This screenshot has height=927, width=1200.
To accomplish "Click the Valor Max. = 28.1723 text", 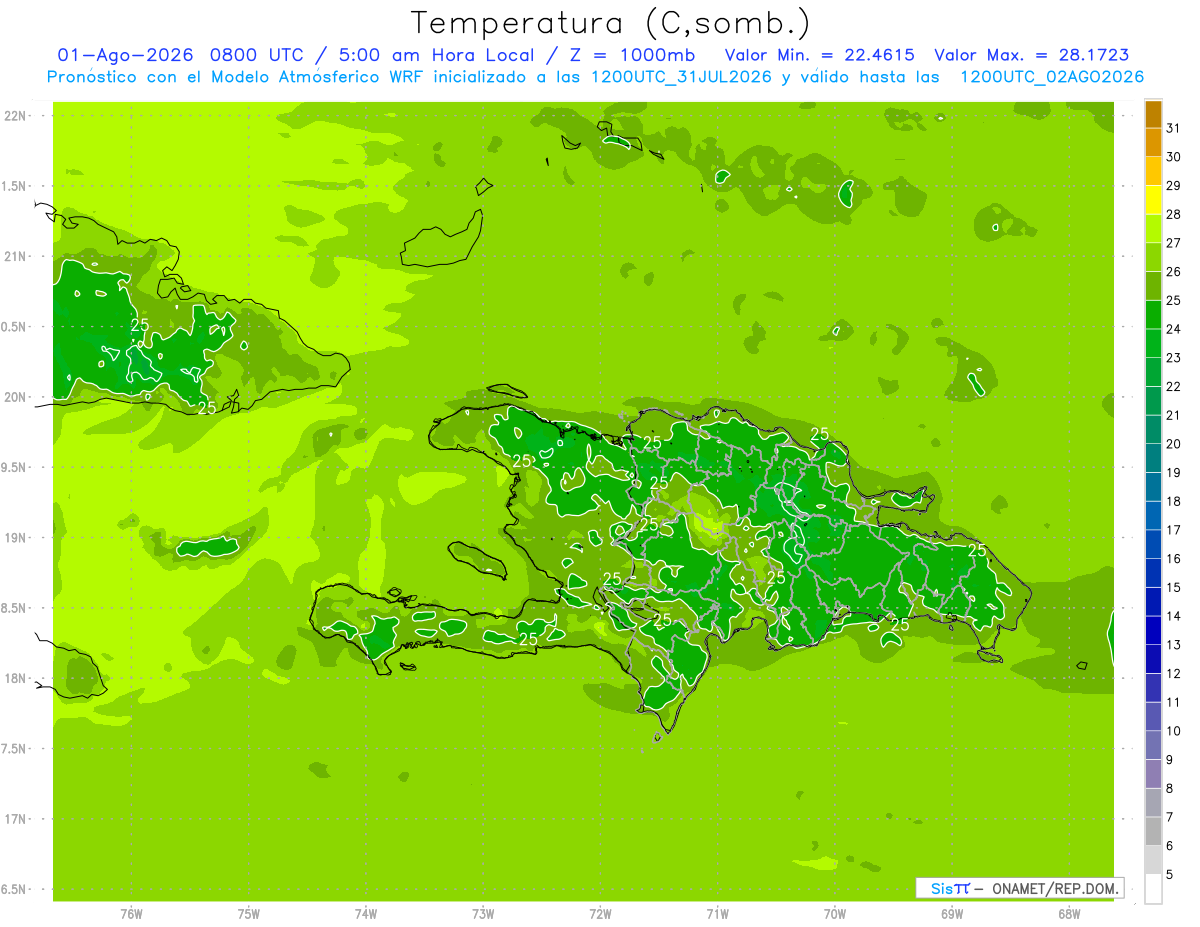I will (1031, 56).
